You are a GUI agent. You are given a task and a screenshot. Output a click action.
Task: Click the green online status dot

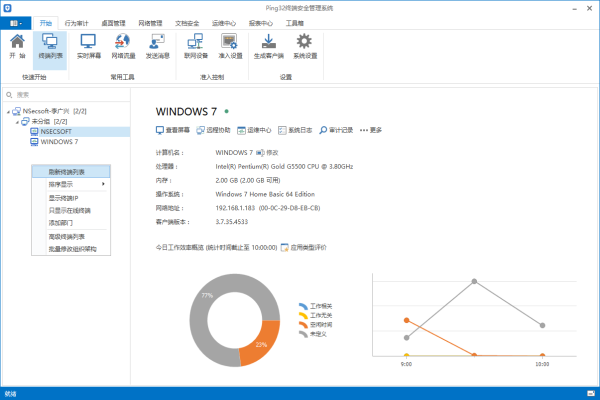227,111
